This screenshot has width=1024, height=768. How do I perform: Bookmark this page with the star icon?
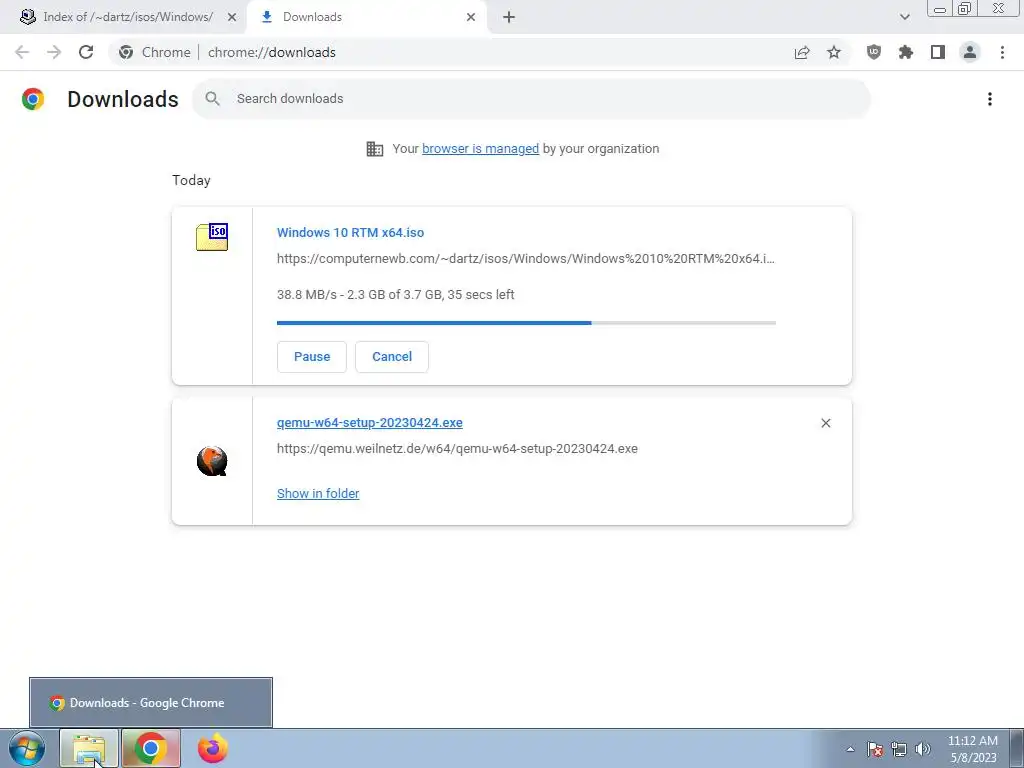coord(834,52)
